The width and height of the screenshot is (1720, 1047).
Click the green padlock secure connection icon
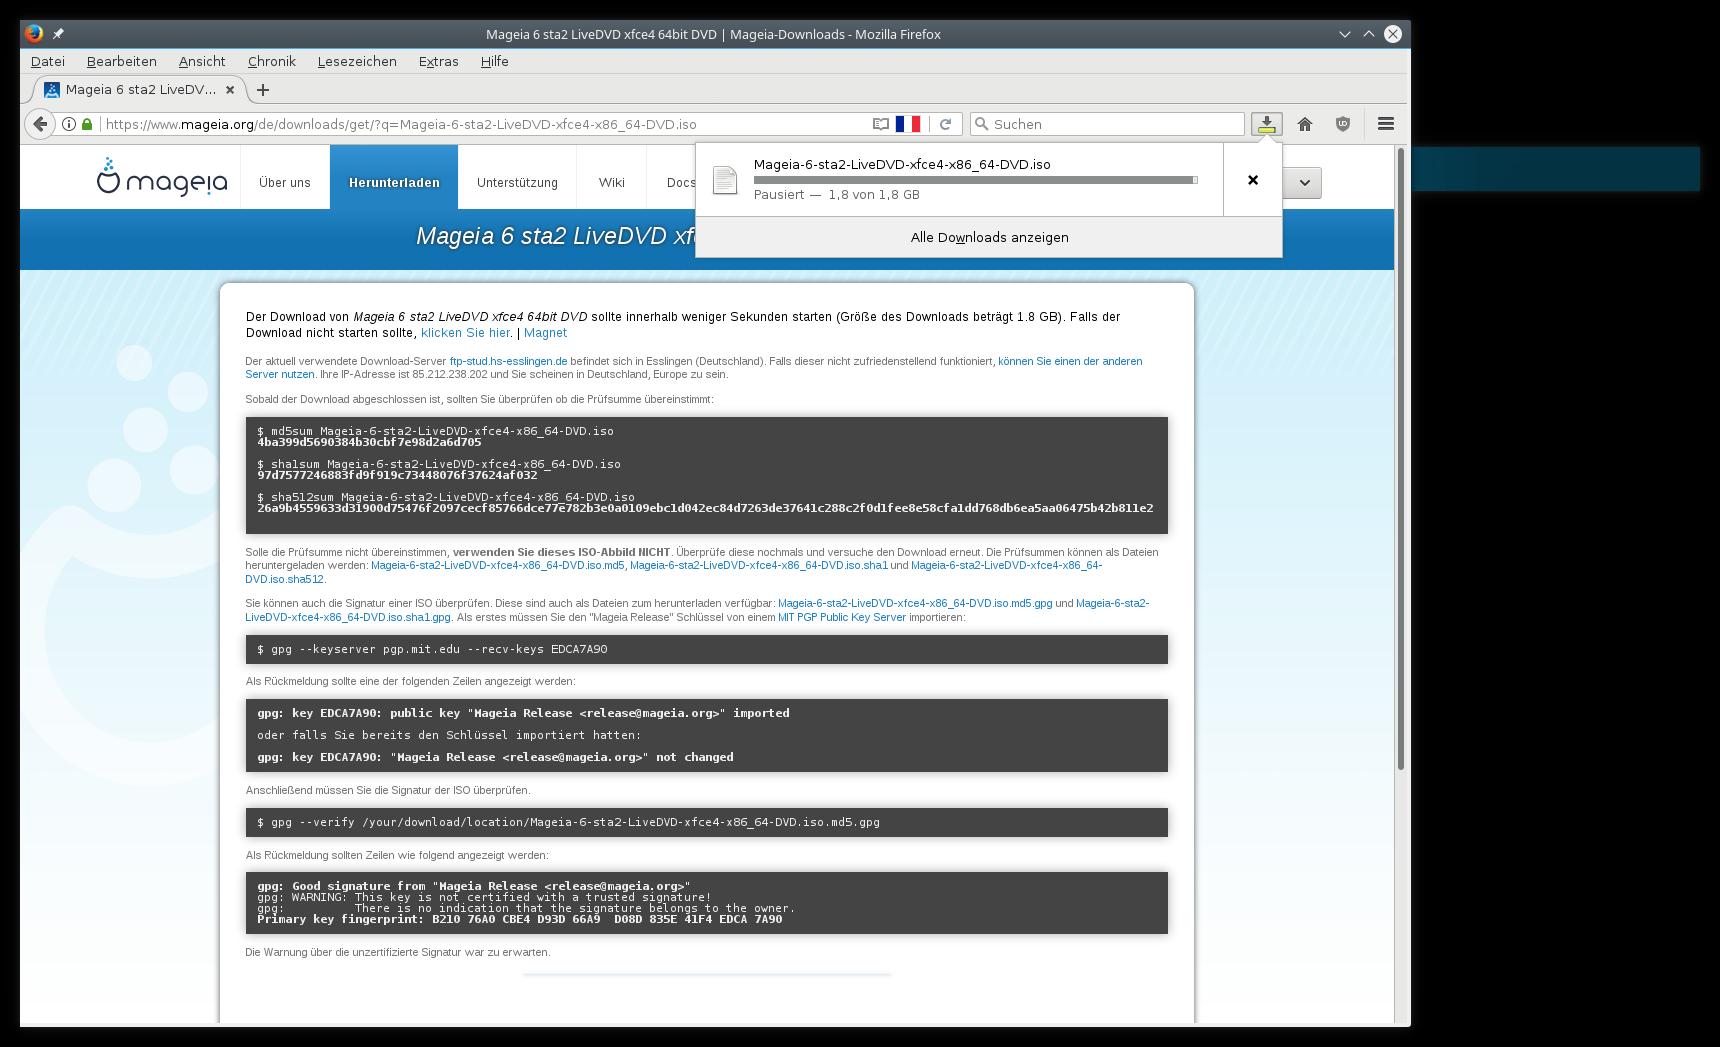click(87, 124)
